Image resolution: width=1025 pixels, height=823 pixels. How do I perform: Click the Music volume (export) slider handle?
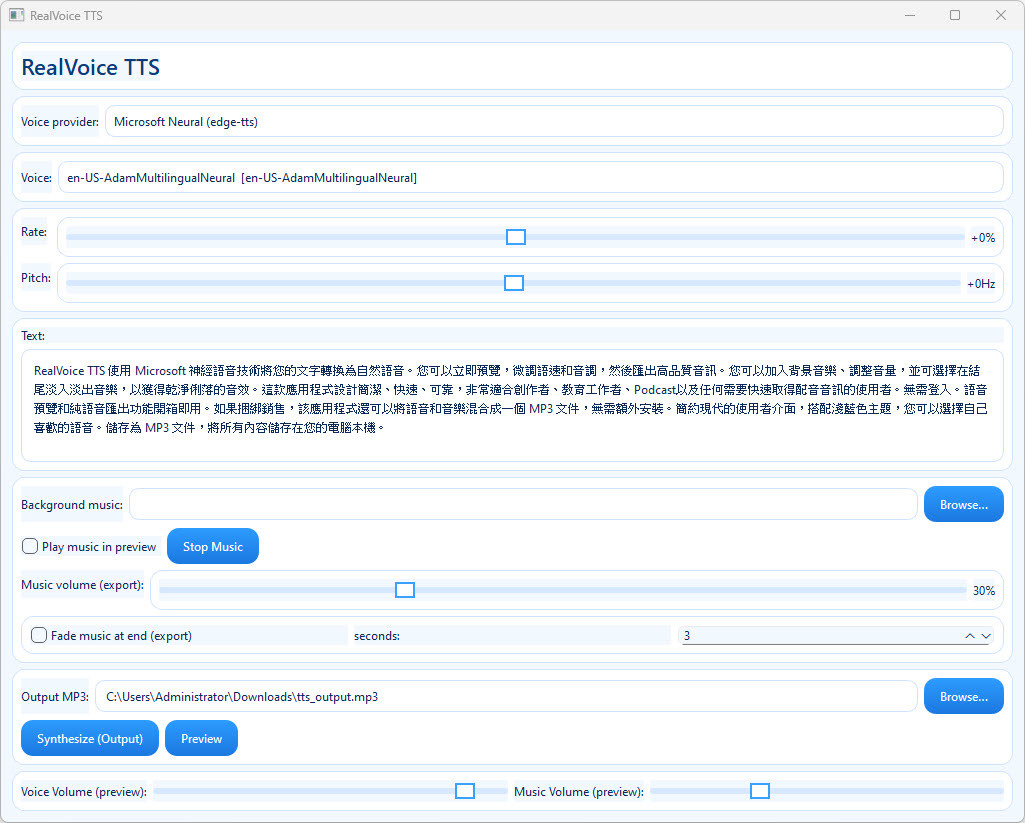[x=405, y=590]
